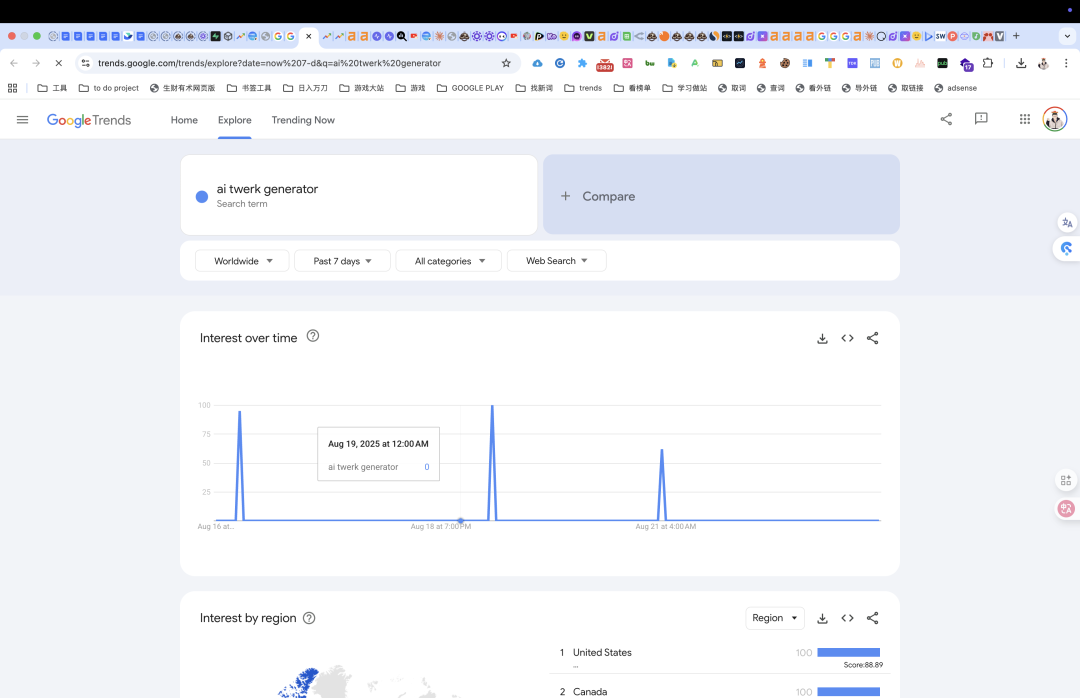
Task: Open the Google account avatar in header
Action: coord(1055,119)
